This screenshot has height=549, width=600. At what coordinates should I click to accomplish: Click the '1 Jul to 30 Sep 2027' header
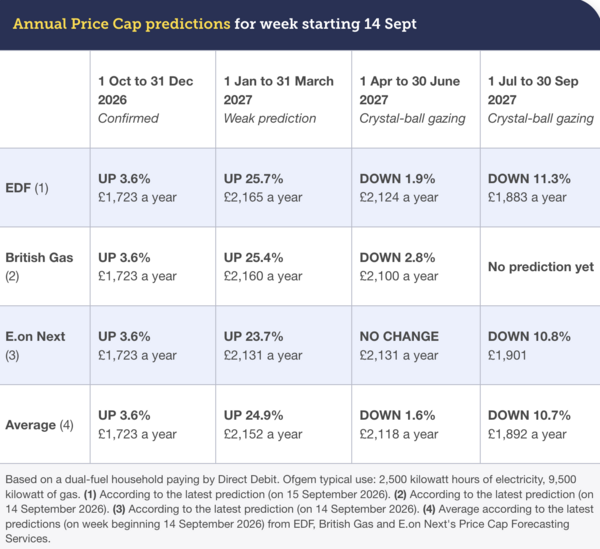tap(540, 99)
